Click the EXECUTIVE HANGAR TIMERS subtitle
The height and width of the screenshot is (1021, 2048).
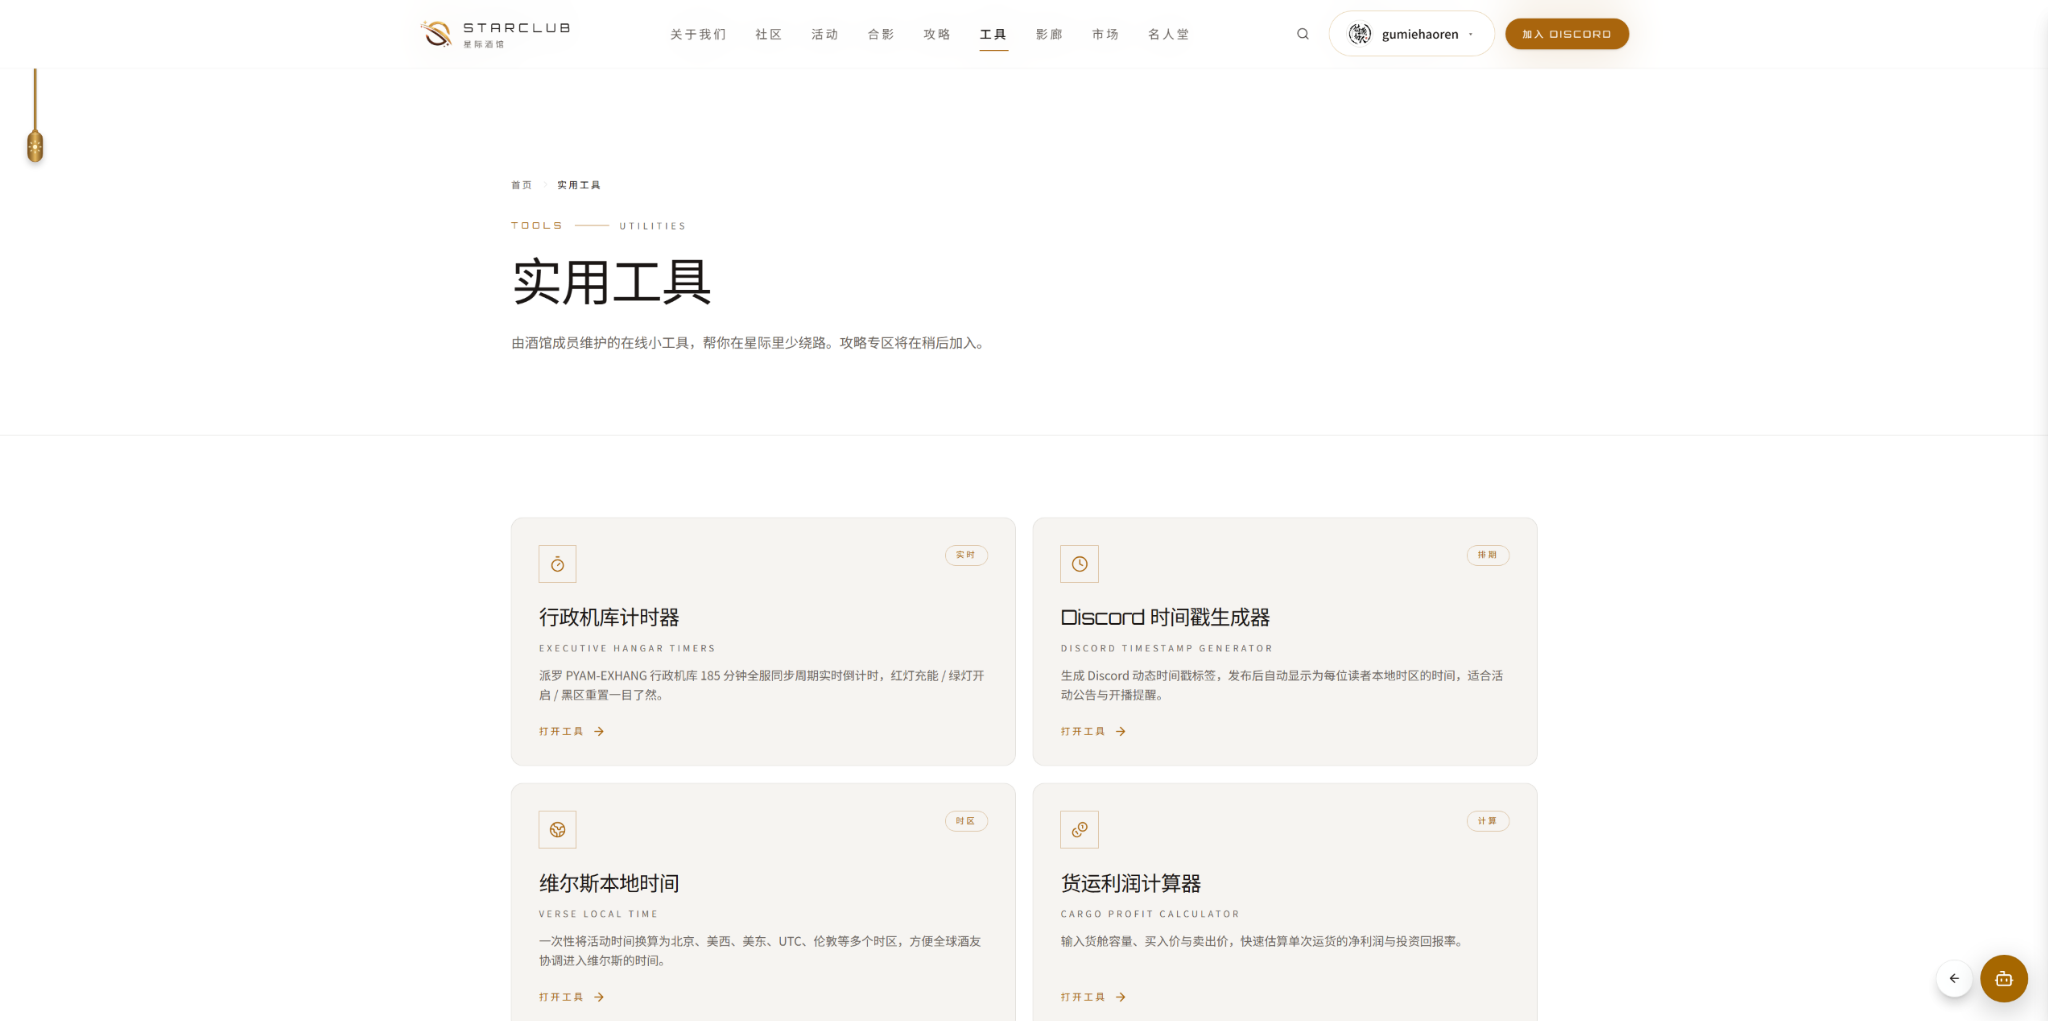tap(627, 649)
